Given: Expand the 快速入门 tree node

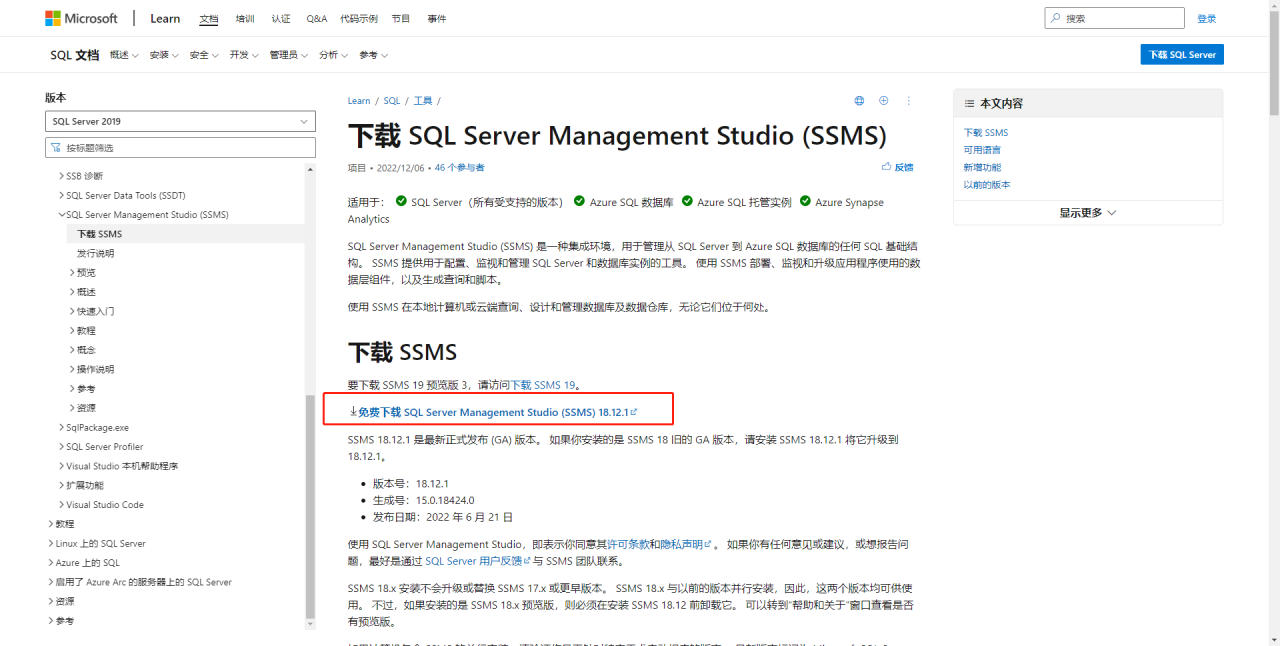Looking at the screenshot, I should (x=72, y=311).
